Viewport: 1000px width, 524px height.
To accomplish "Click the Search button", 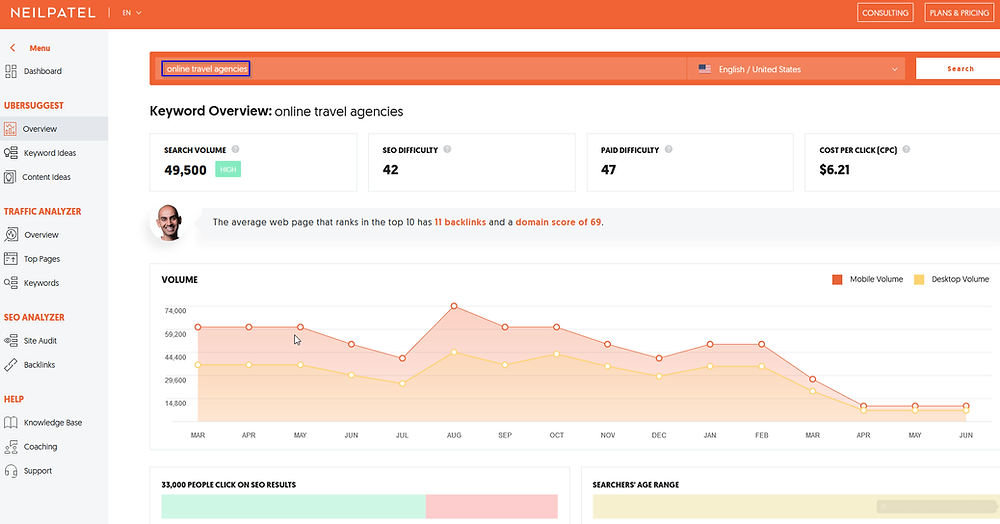I will (x=959, y=69).
